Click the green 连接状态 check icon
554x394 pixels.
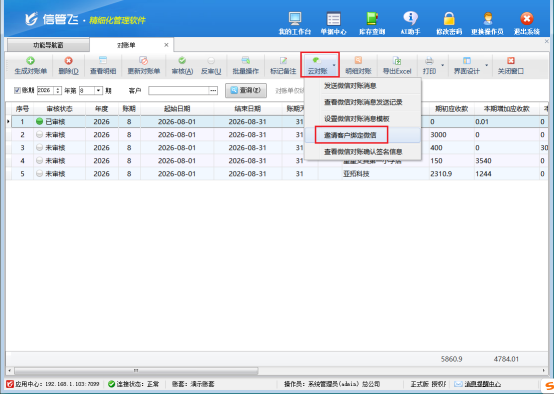(111, 384)
